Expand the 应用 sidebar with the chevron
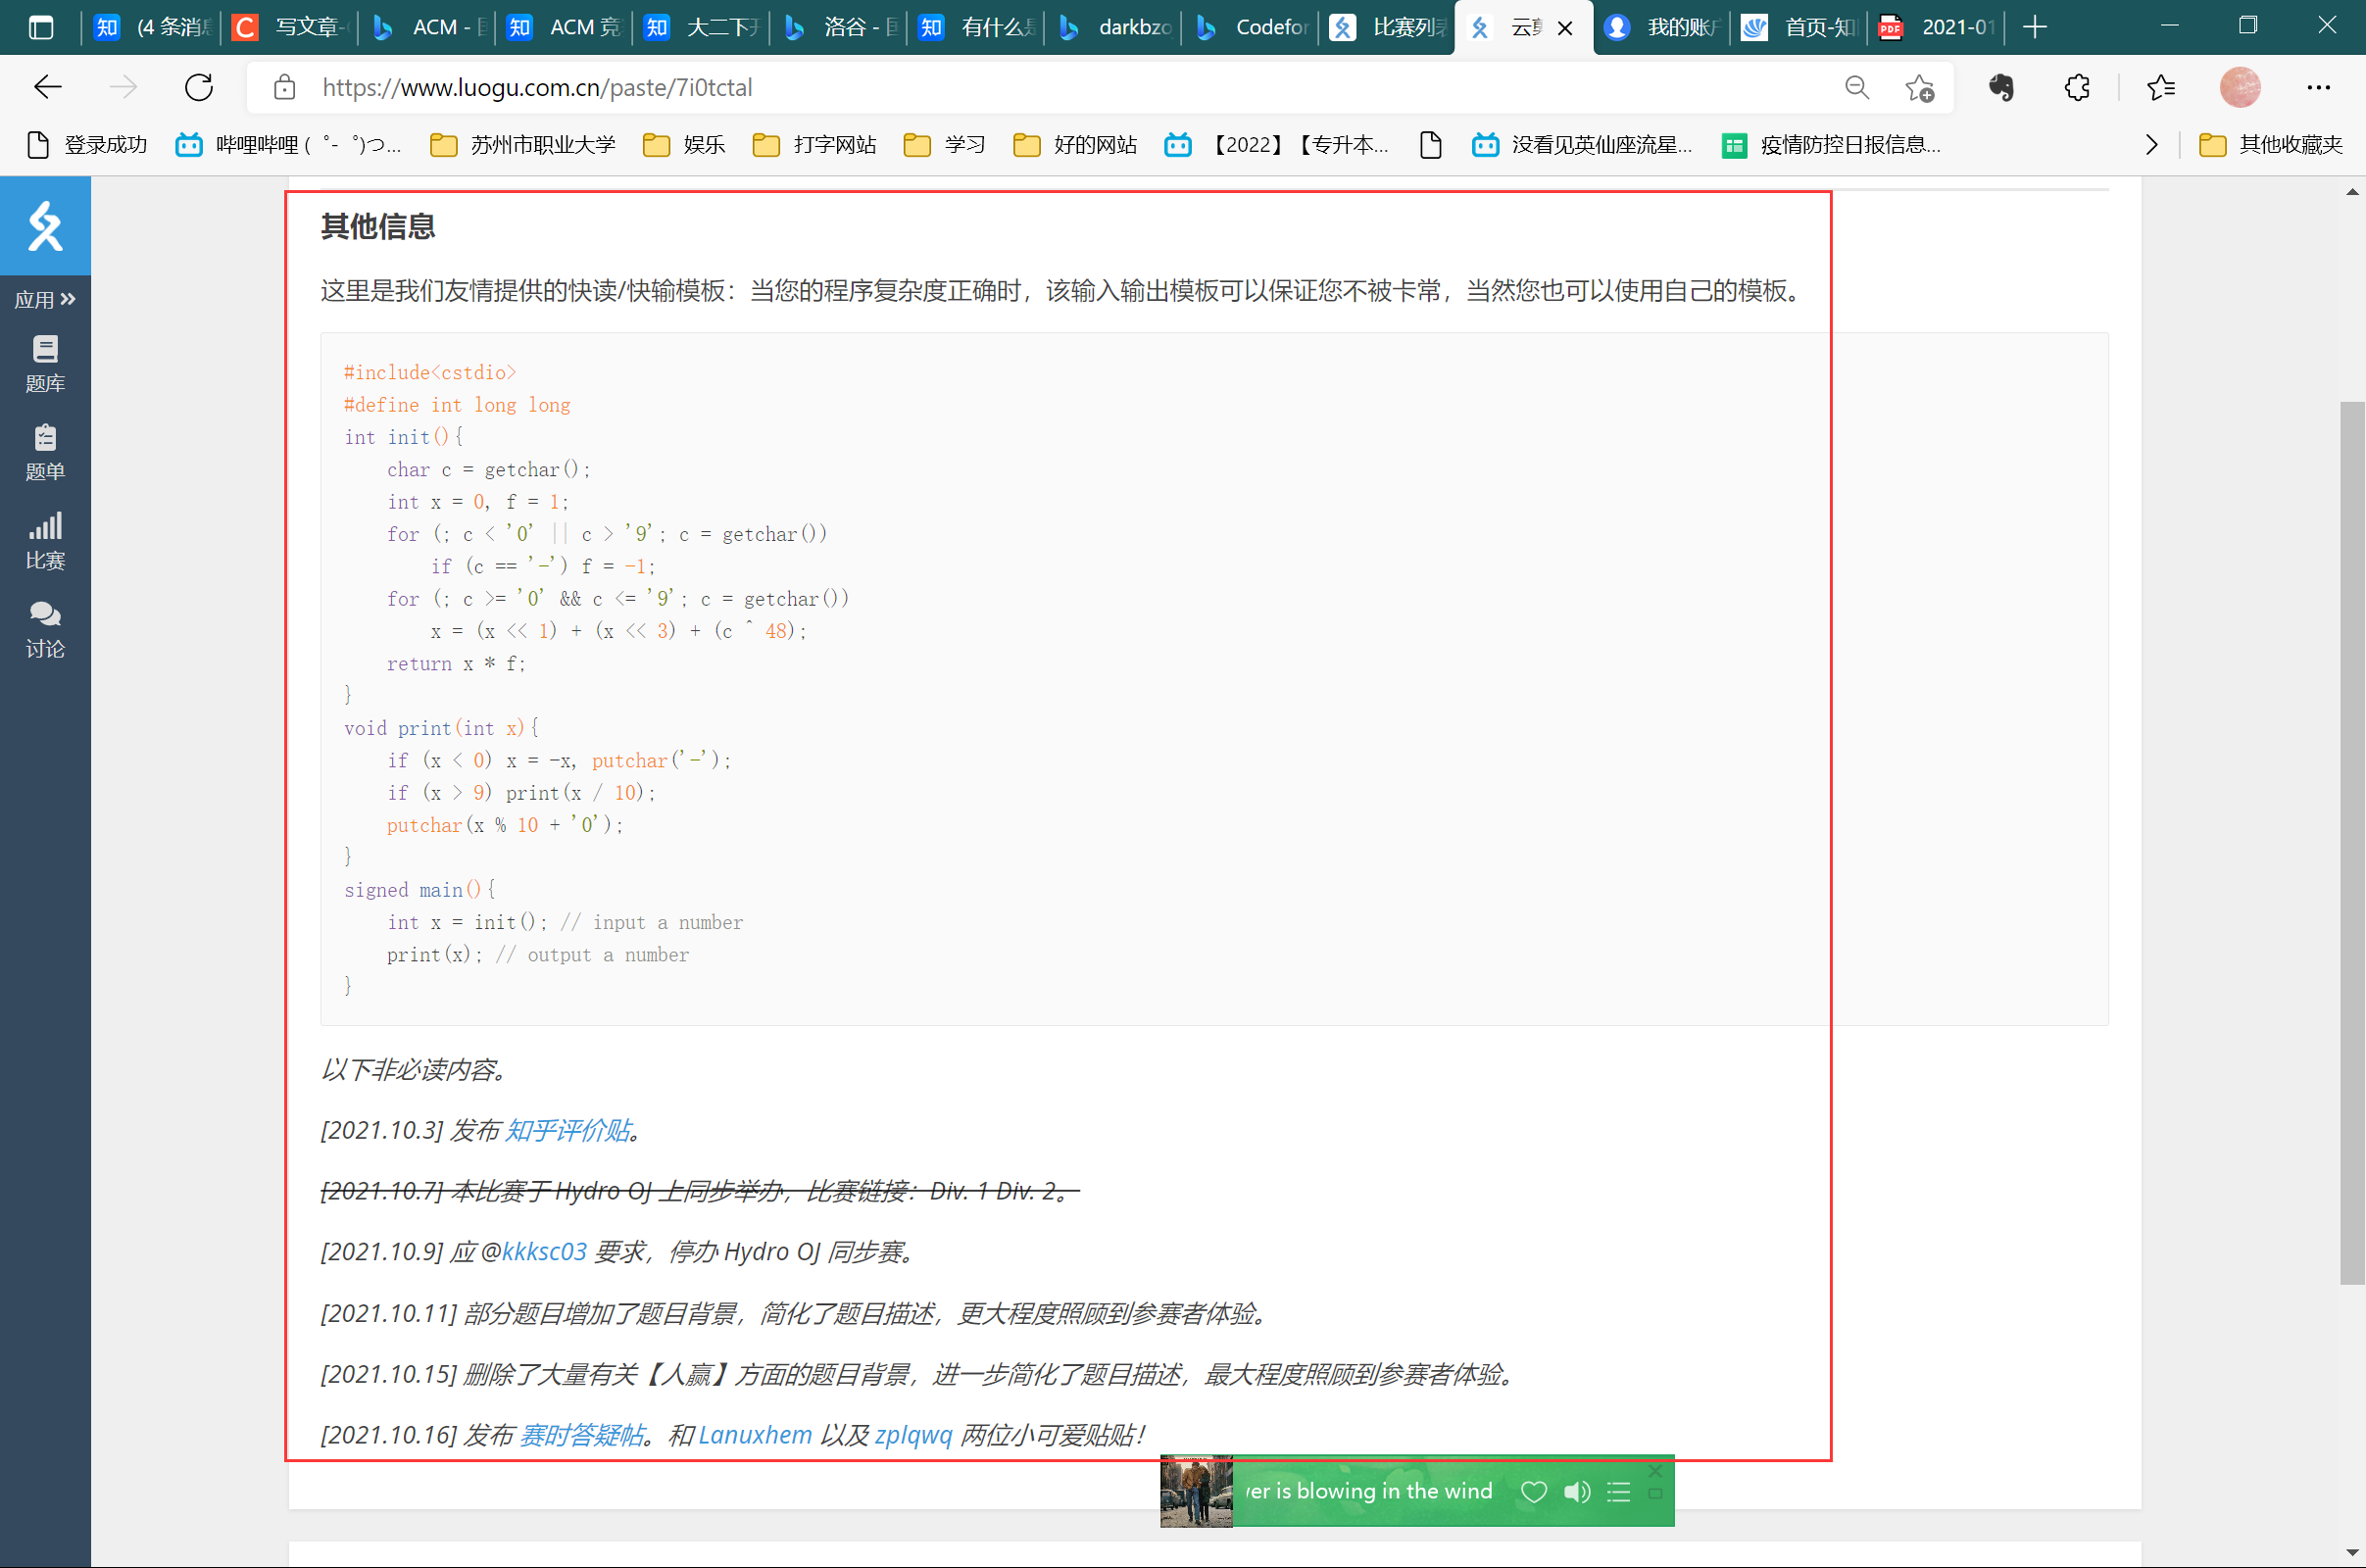This screenshot has width=2366, height=1568. click(68, 298)
